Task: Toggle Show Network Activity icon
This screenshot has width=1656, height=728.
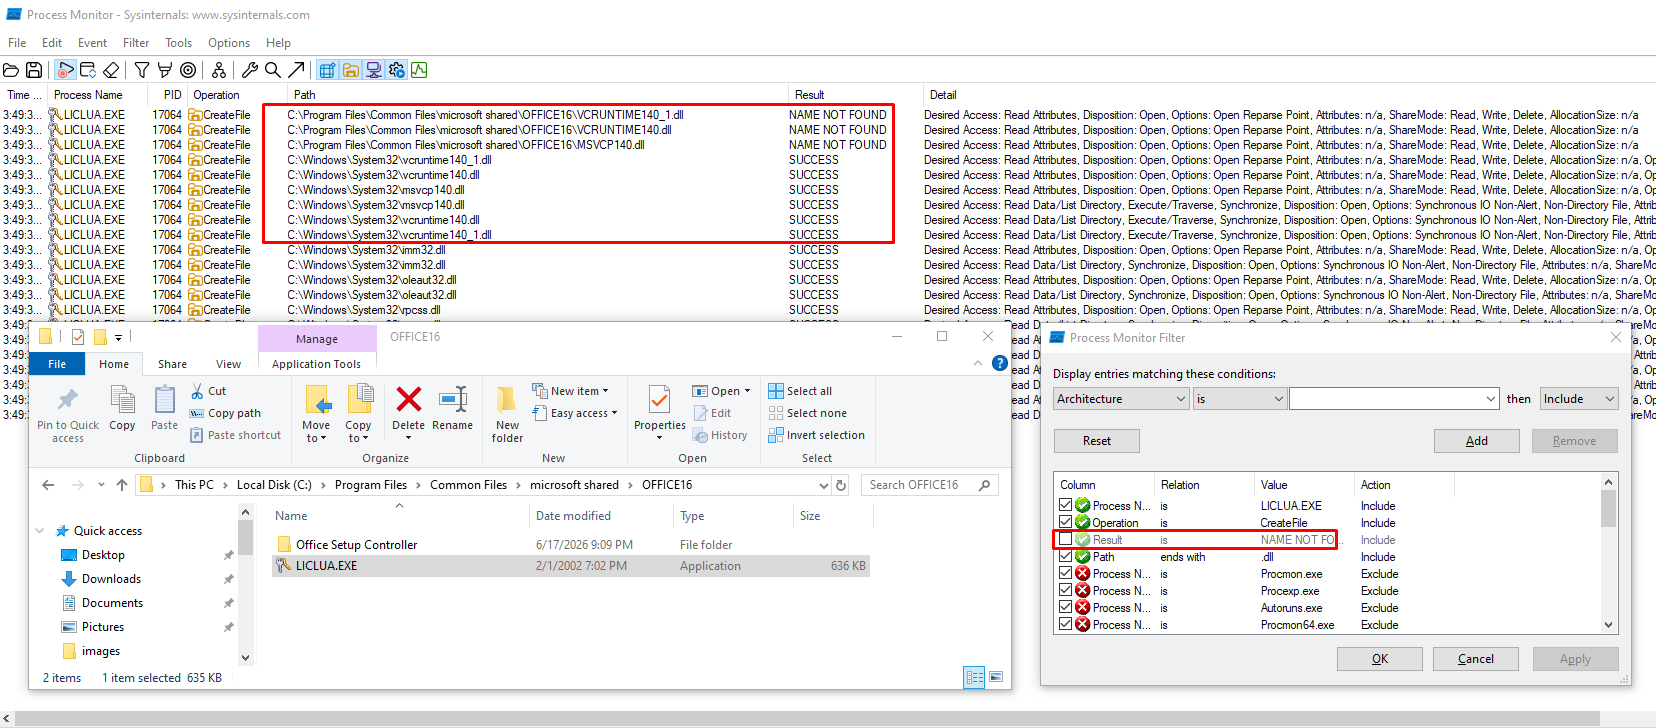Action: [373, 70]
